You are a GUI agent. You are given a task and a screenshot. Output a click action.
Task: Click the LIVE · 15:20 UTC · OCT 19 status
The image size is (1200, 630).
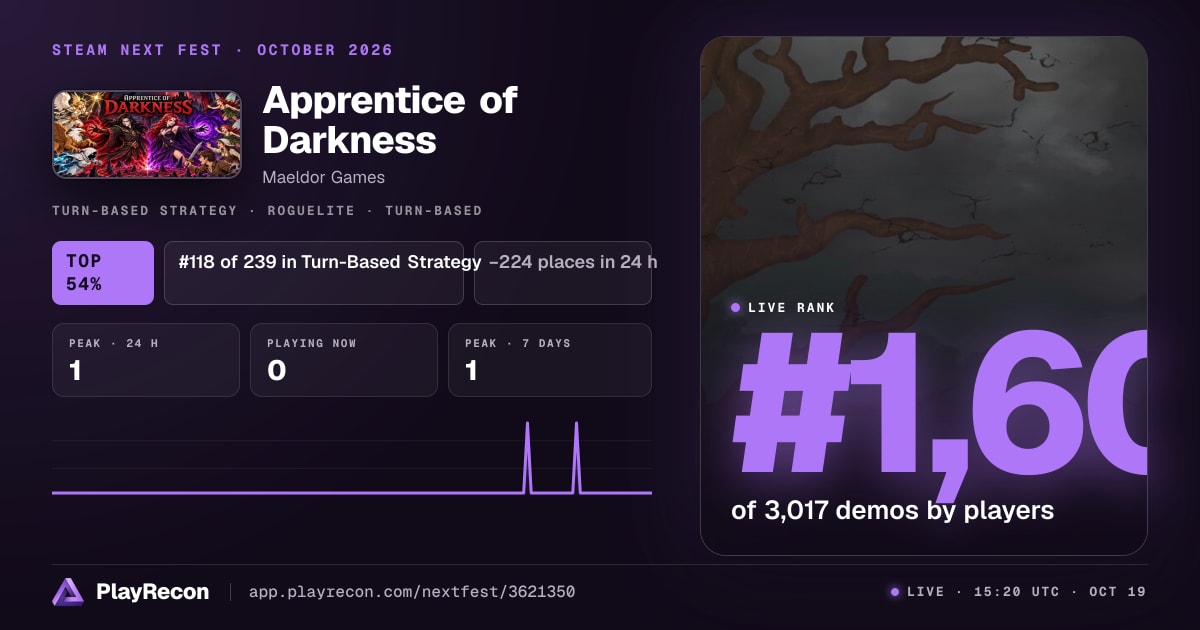pyautogui.click(x=1018, y=592)
